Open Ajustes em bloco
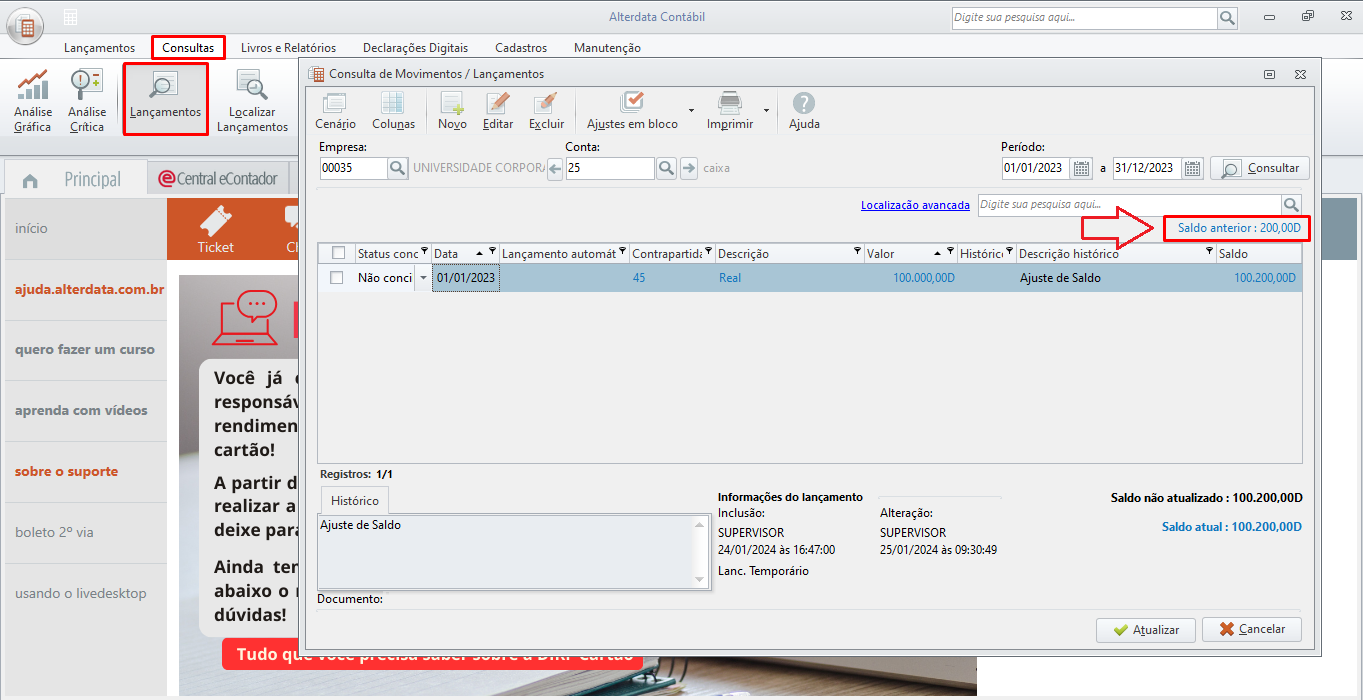Viewport: 1363px width, 700px height. point(632,110)
